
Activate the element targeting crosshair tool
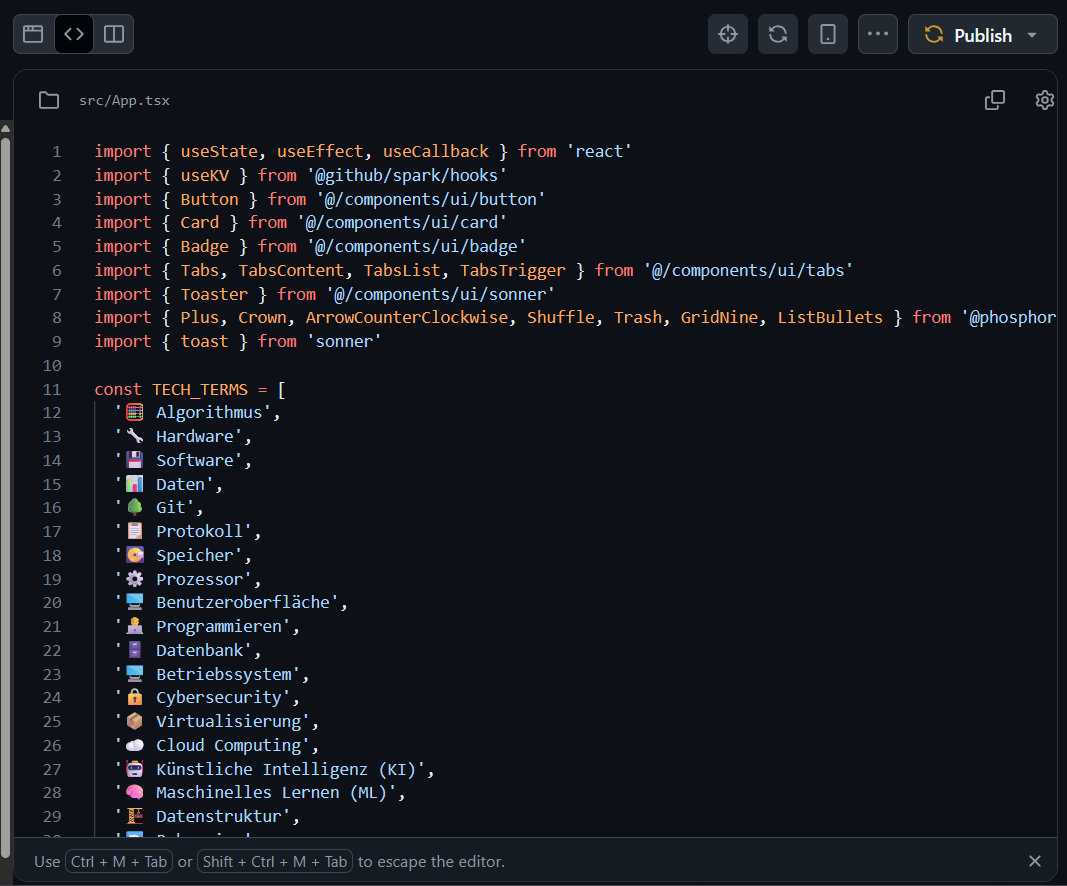727,33
